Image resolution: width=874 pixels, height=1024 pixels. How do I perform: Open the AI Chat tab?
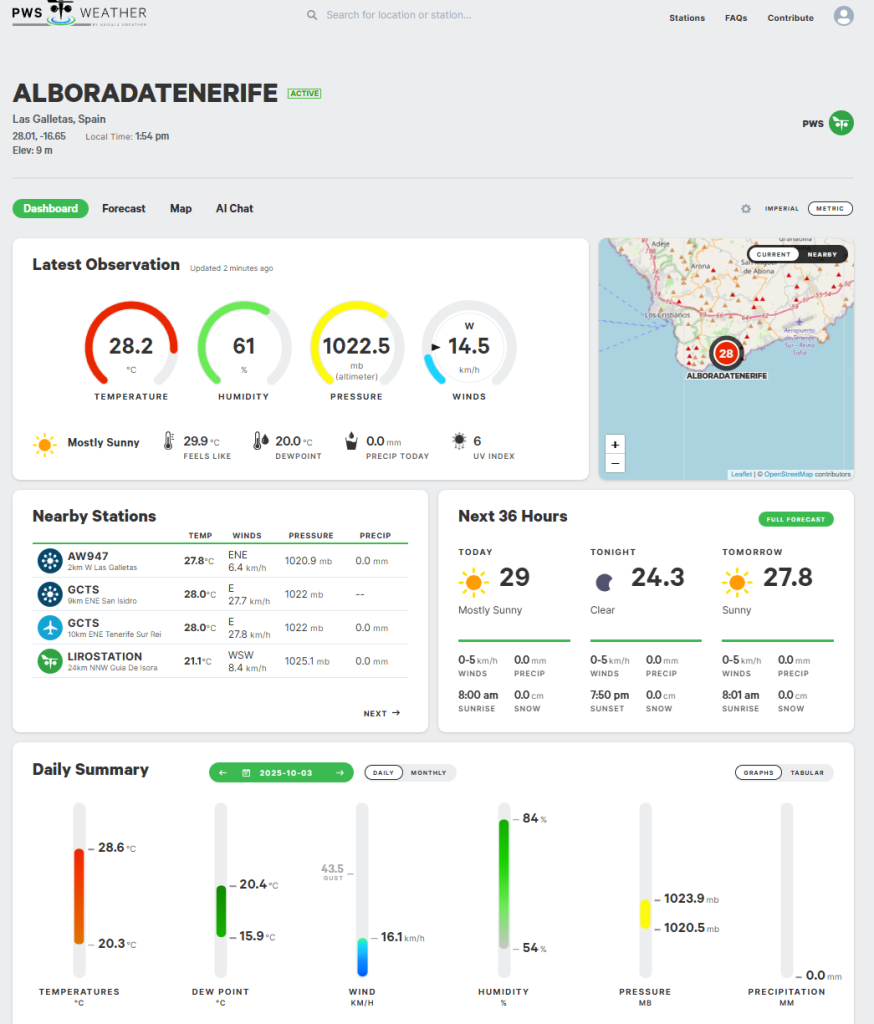(x=234, y=209)
